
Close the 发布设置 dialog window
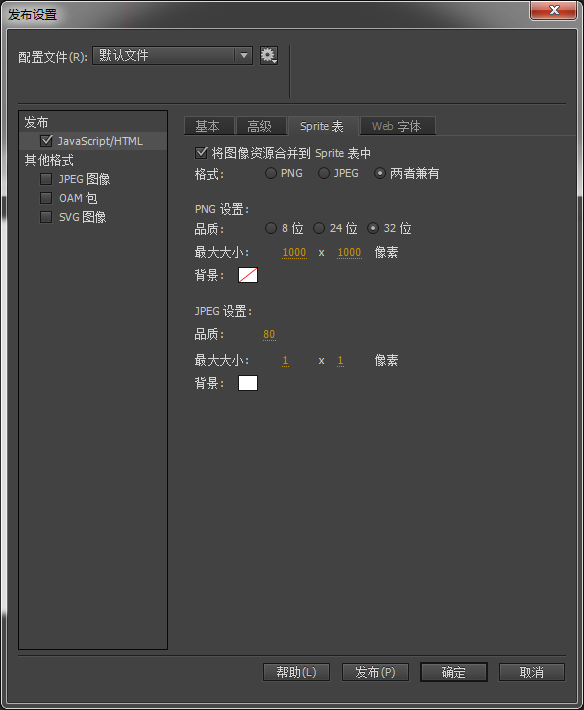[554, 11]
